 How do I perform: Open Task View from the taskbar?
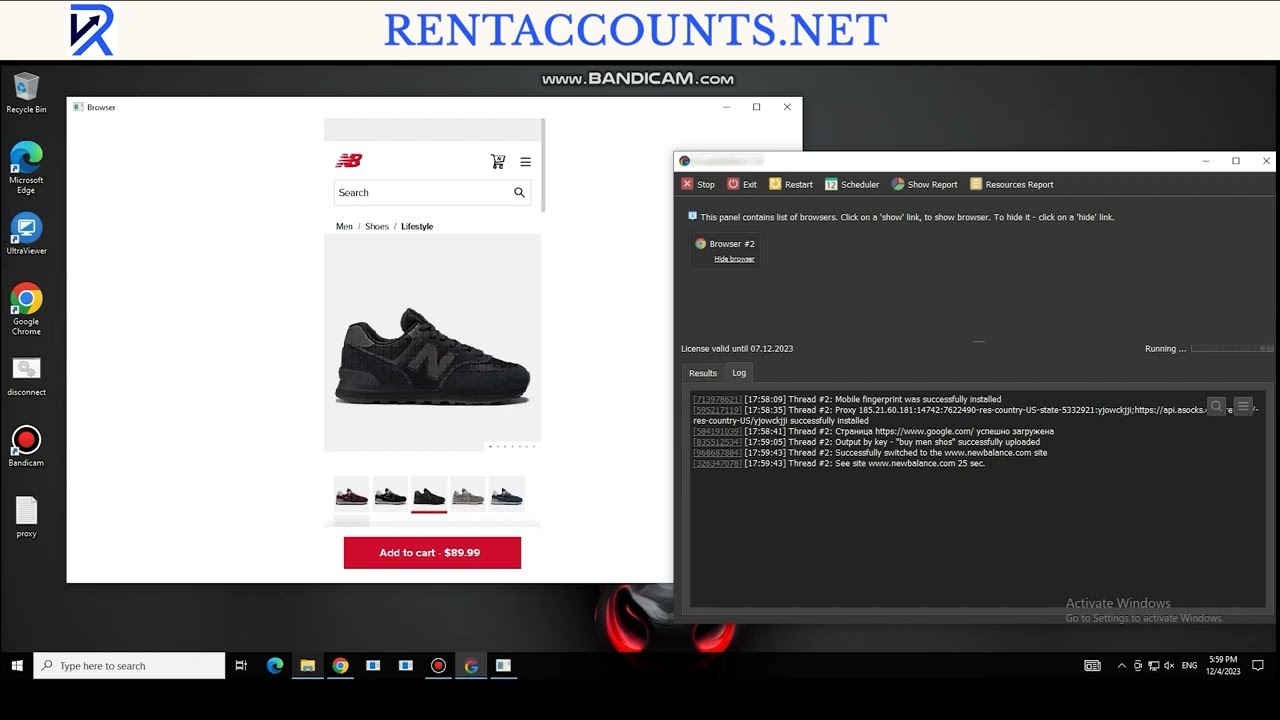241,665
